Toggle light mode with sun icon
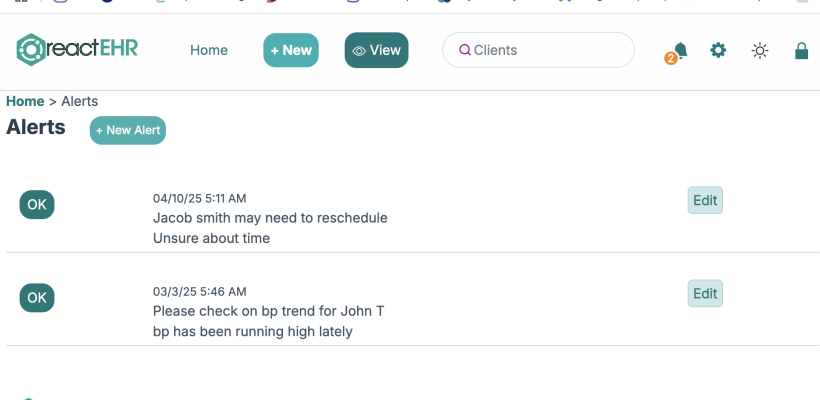This screenshot has width=820, height=400. 760,51
